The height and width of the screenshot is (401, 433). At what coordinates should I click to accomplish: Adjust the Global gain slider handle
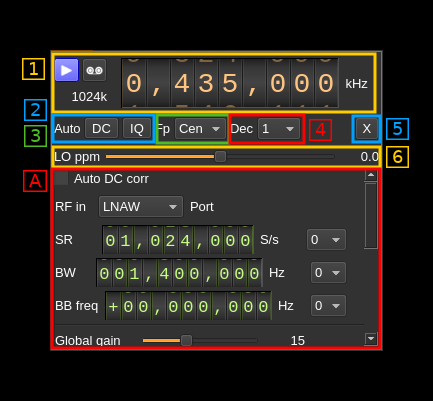(186, 340)
